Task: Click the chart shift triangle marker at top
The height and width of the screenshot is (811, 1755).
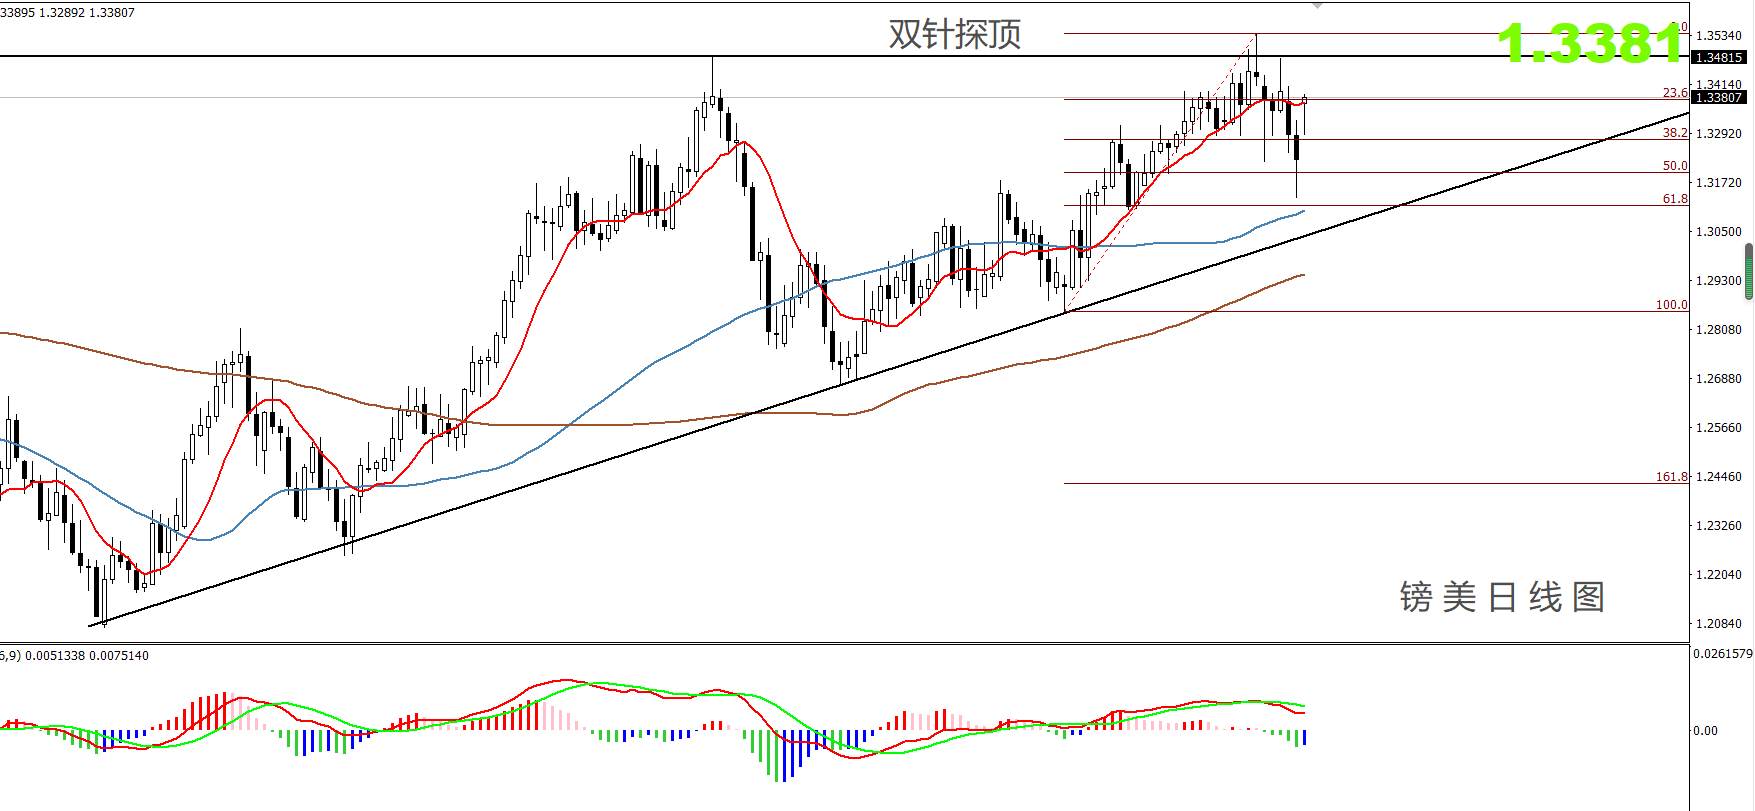Action: pyautogui.click(x=1317, y=6)
